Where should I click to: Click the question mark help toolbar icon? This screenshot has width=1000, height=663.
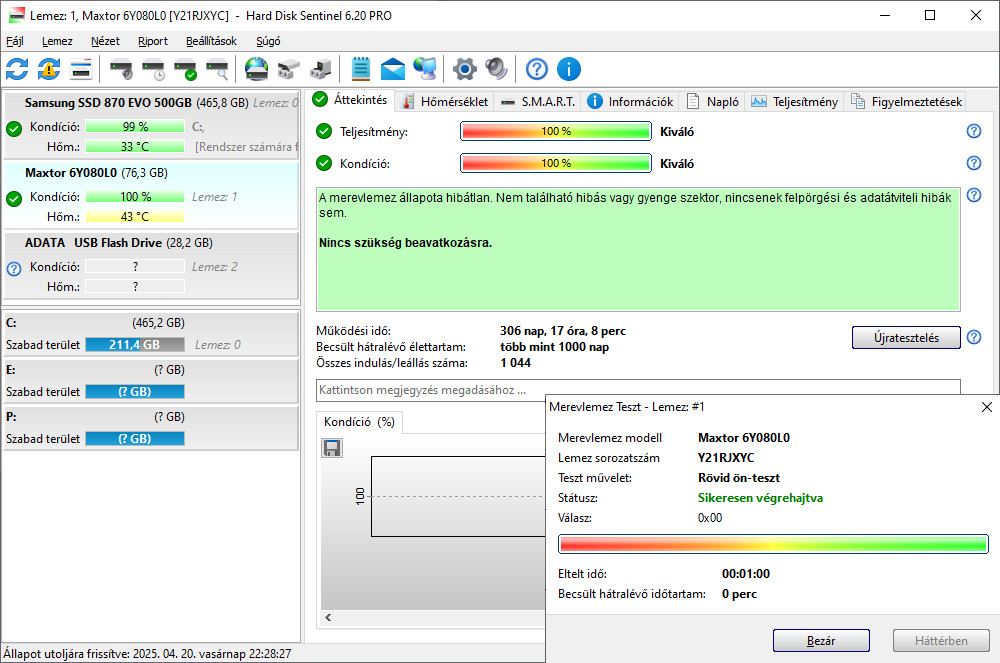pyautogui.click(x=537, y=69)
